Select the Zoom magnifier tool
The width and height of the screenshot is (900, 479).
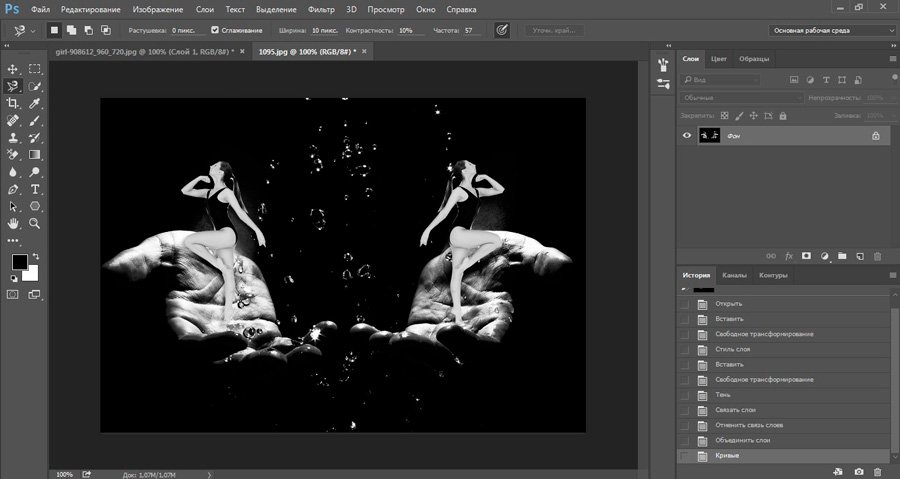(x=35, y=223)
